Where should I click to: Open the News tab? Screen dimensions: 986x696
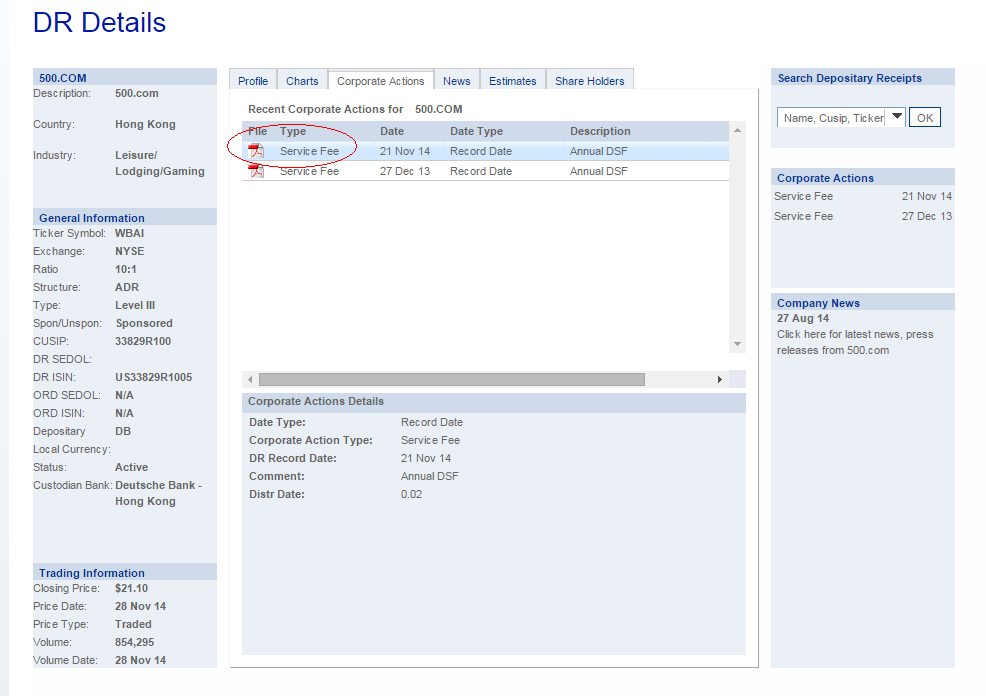(457, 81)
